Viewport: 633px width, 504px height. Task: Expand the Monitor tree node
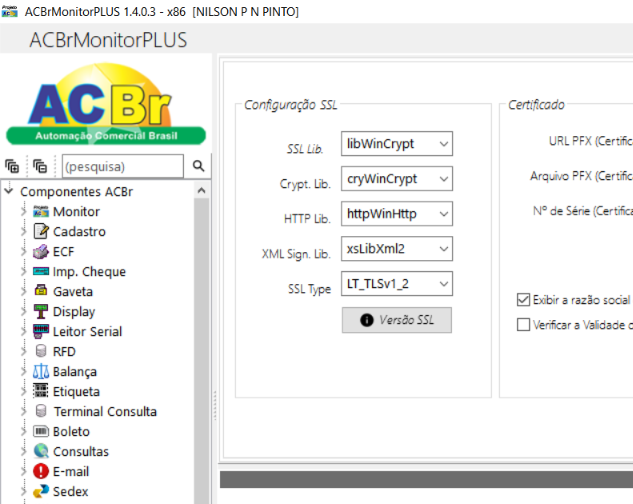[x=23, y=211]
